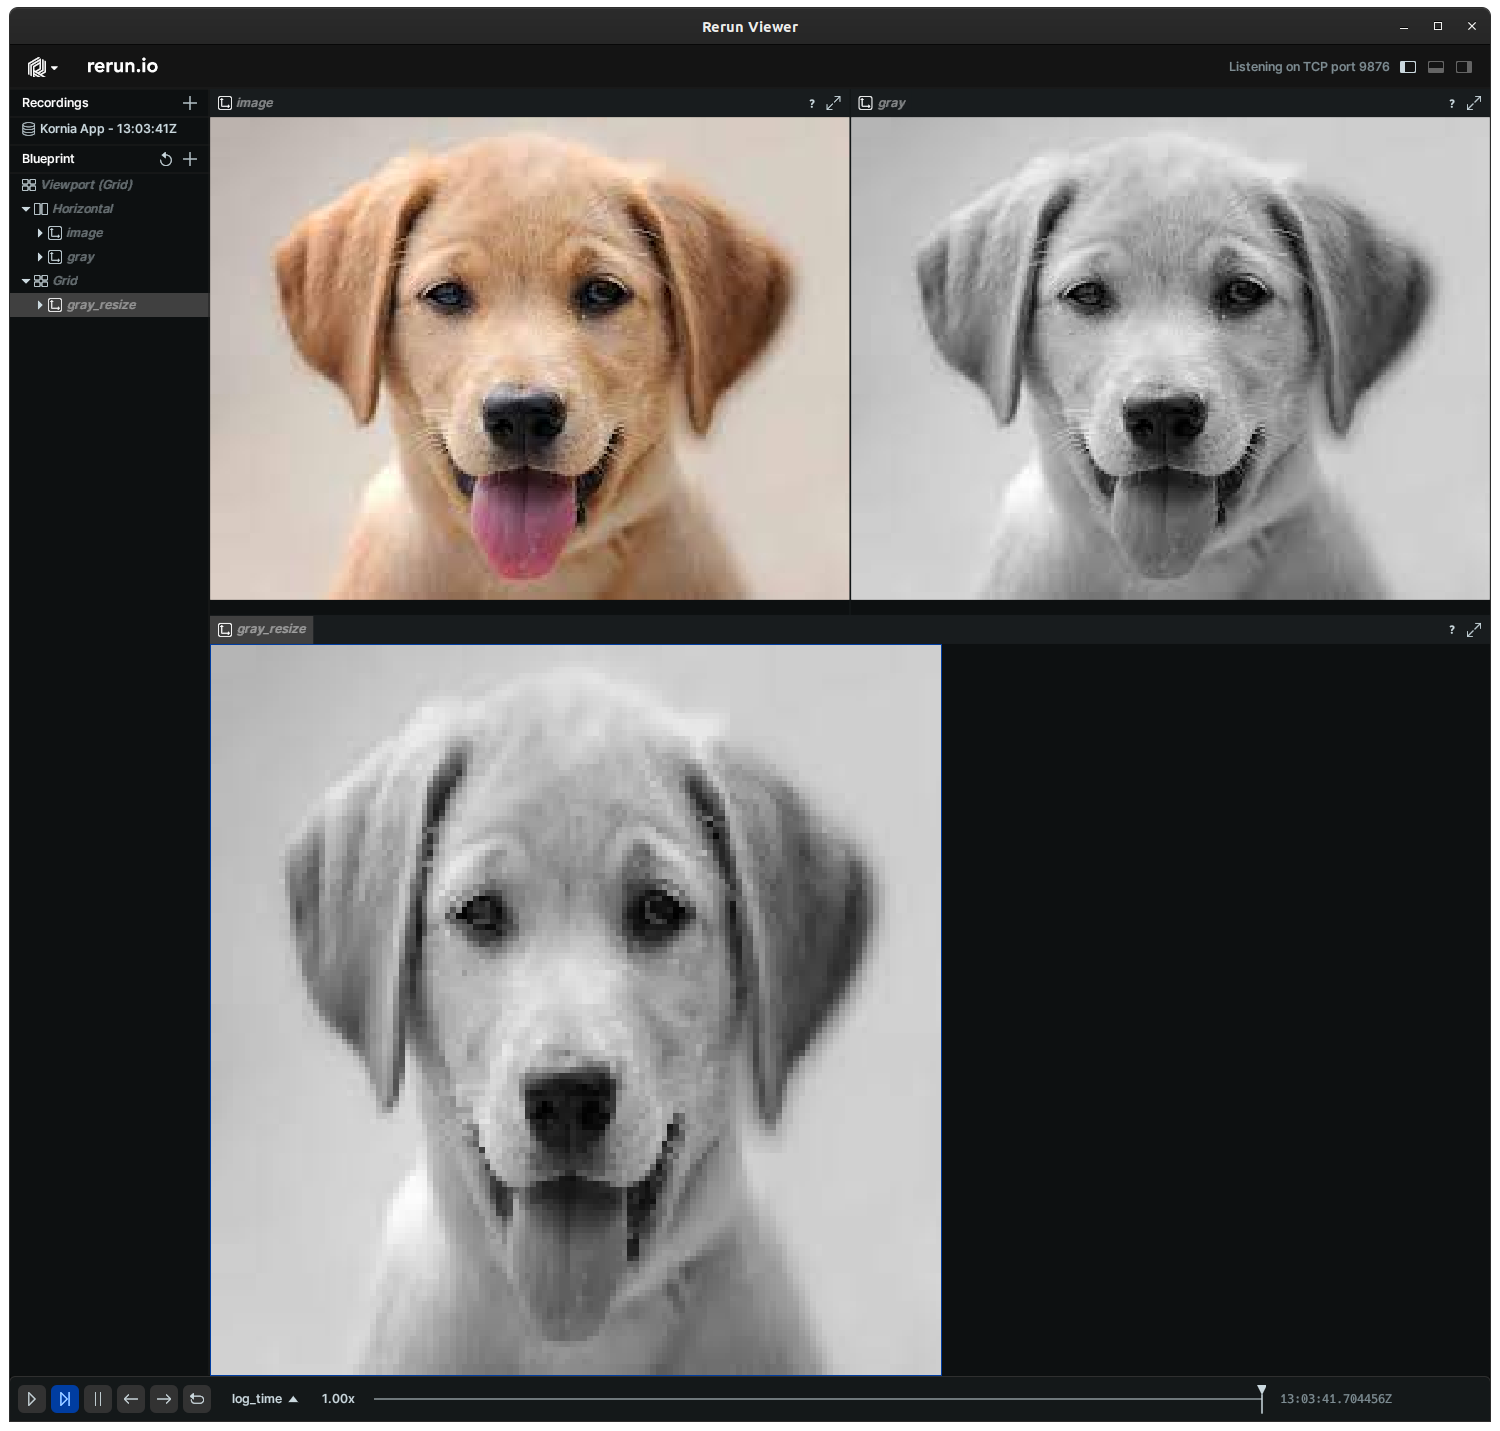Click the image view title label
This screenshot has width=1500, height=1431.
coord(254,102)
